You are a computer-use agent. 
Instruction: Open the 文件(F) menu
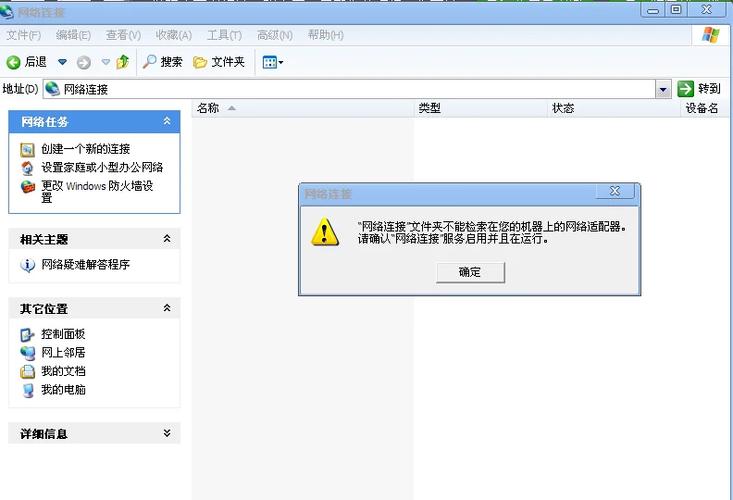click(x=23, y=35)
